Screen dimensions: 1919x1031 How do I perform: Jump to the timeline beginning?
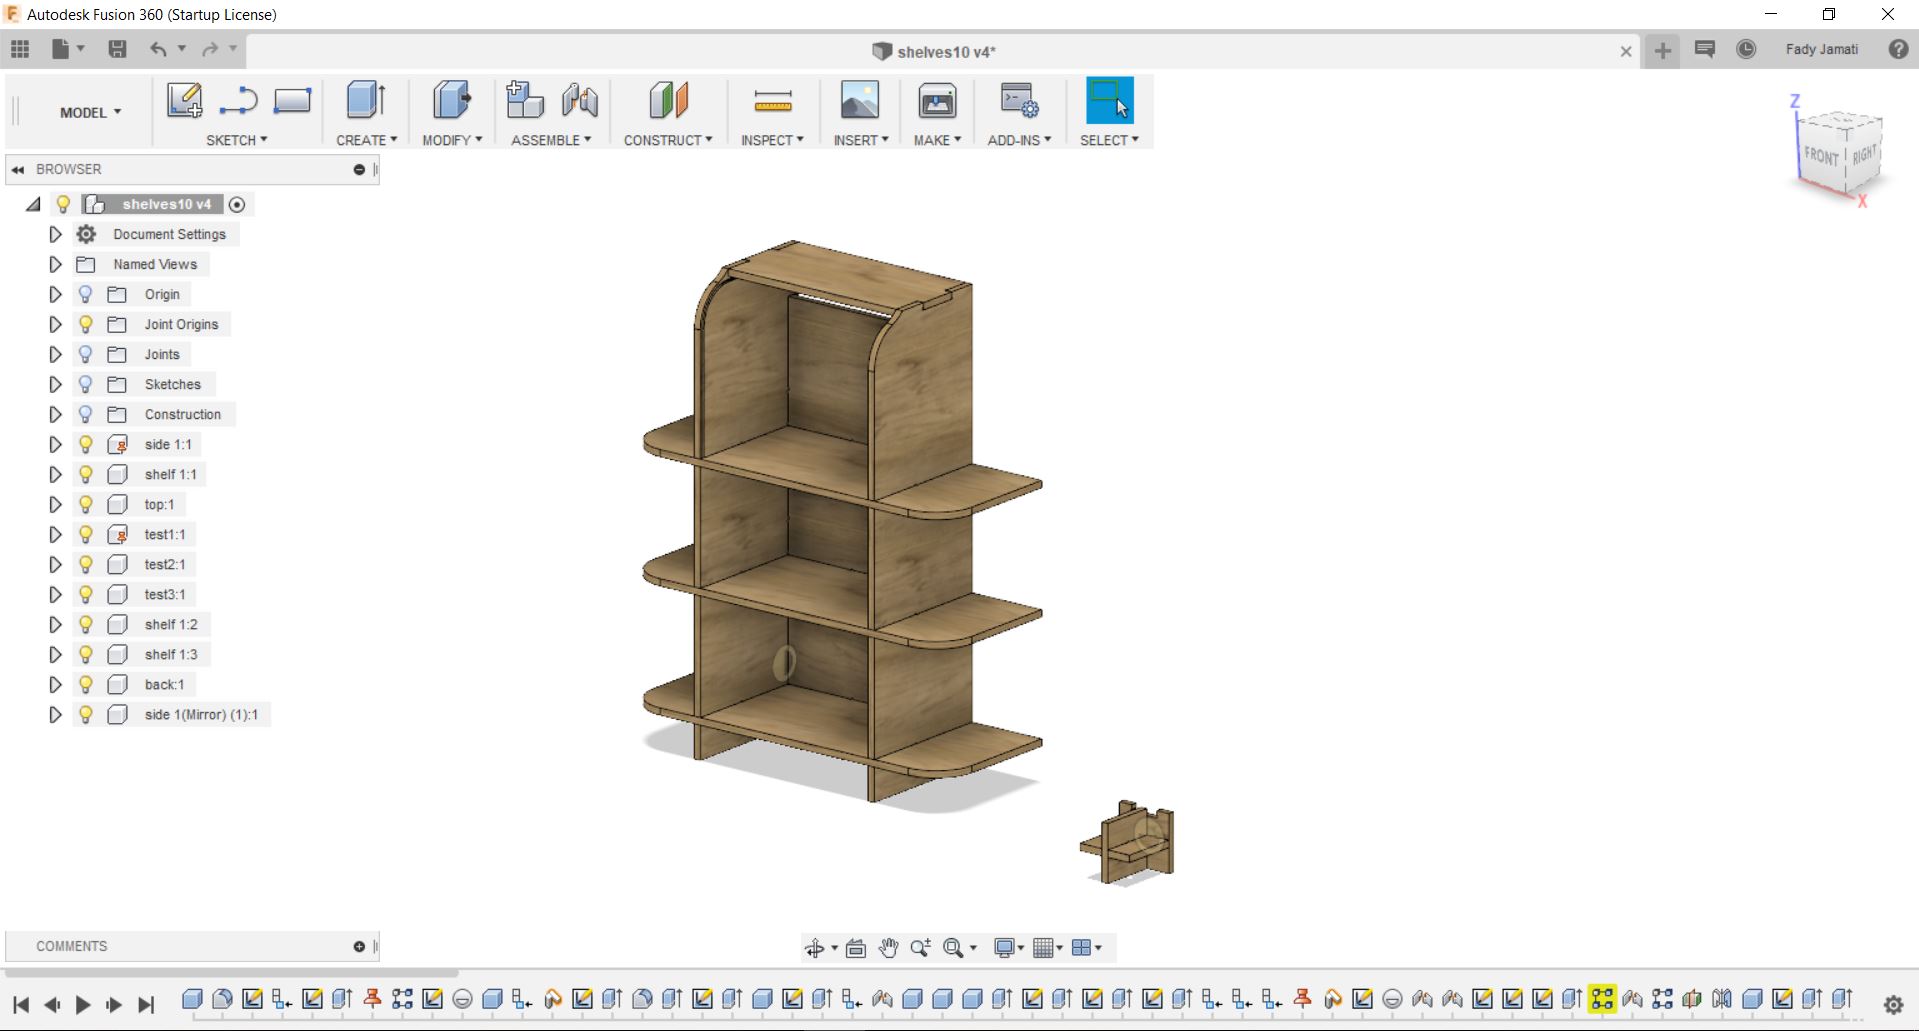(21, 1004)
